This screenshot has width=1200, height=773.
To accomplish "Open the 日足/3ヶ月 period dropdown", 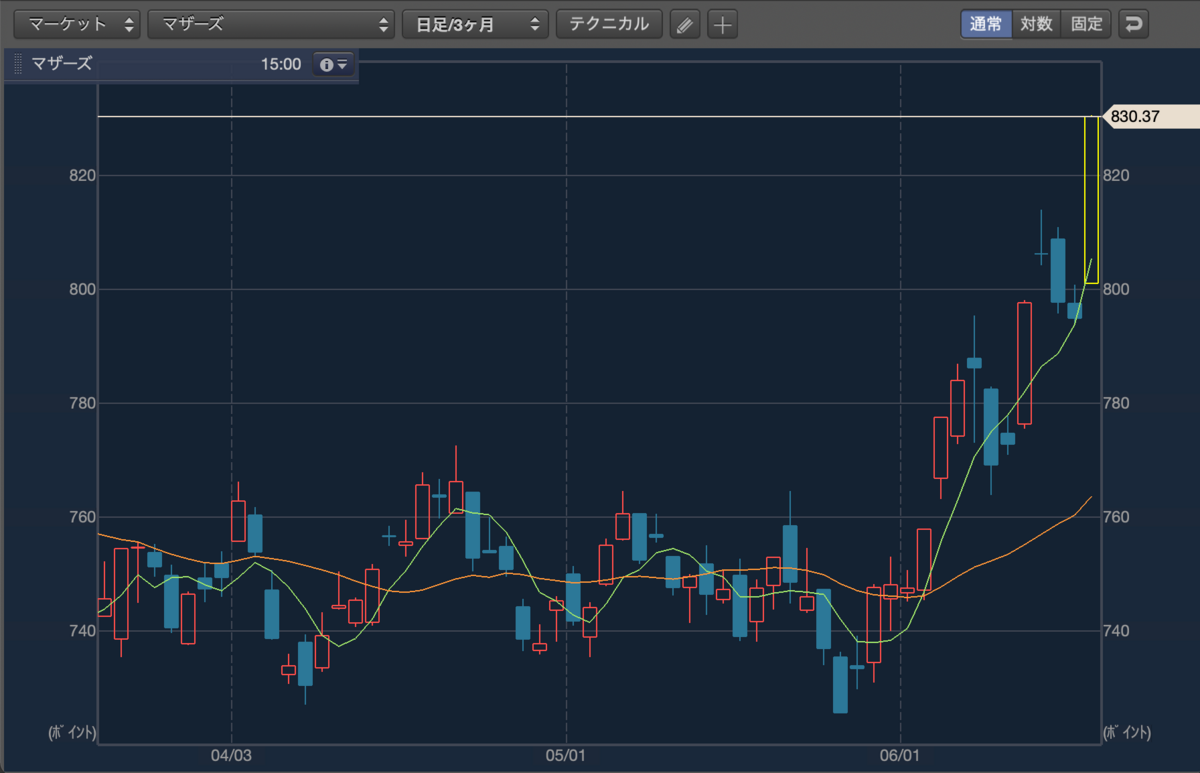I will 475,24.
